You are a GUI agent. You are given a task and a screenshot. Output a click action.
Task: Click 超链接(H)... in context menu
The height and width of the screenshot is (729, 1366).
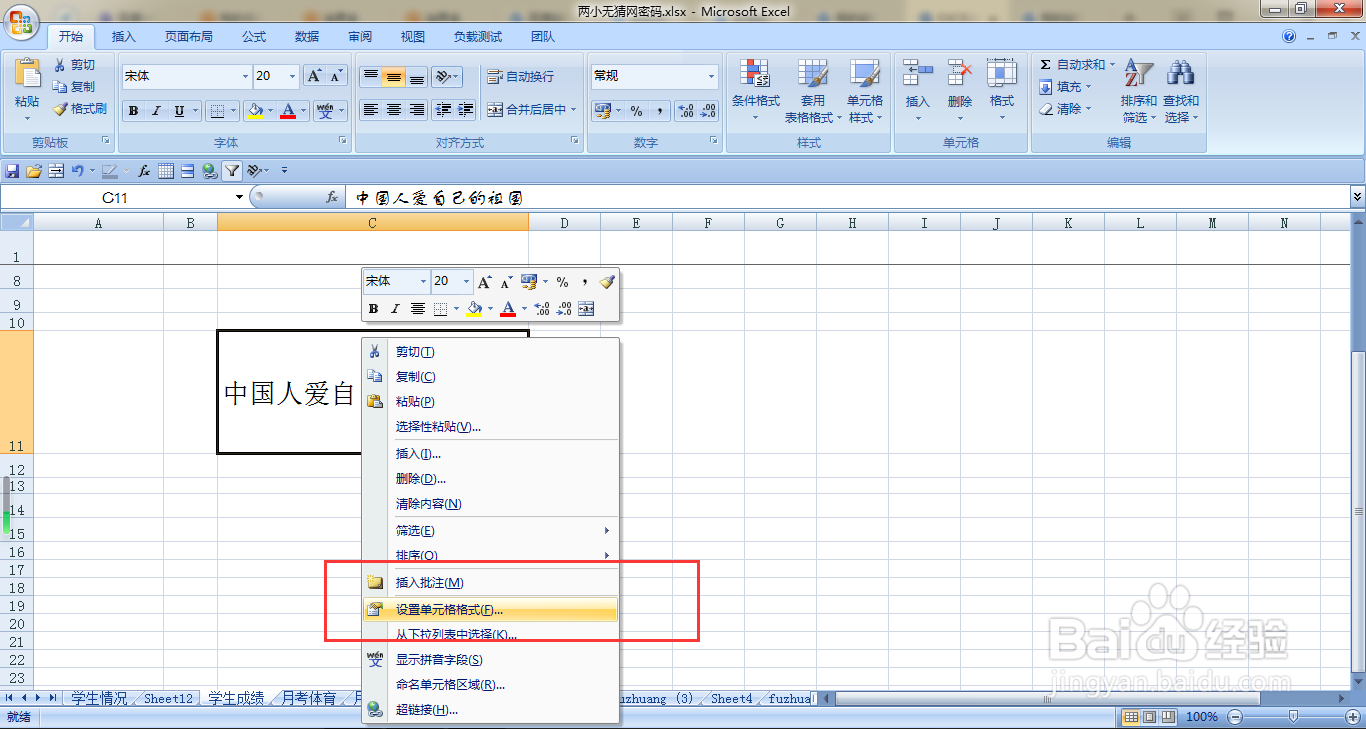pos(491,710)
